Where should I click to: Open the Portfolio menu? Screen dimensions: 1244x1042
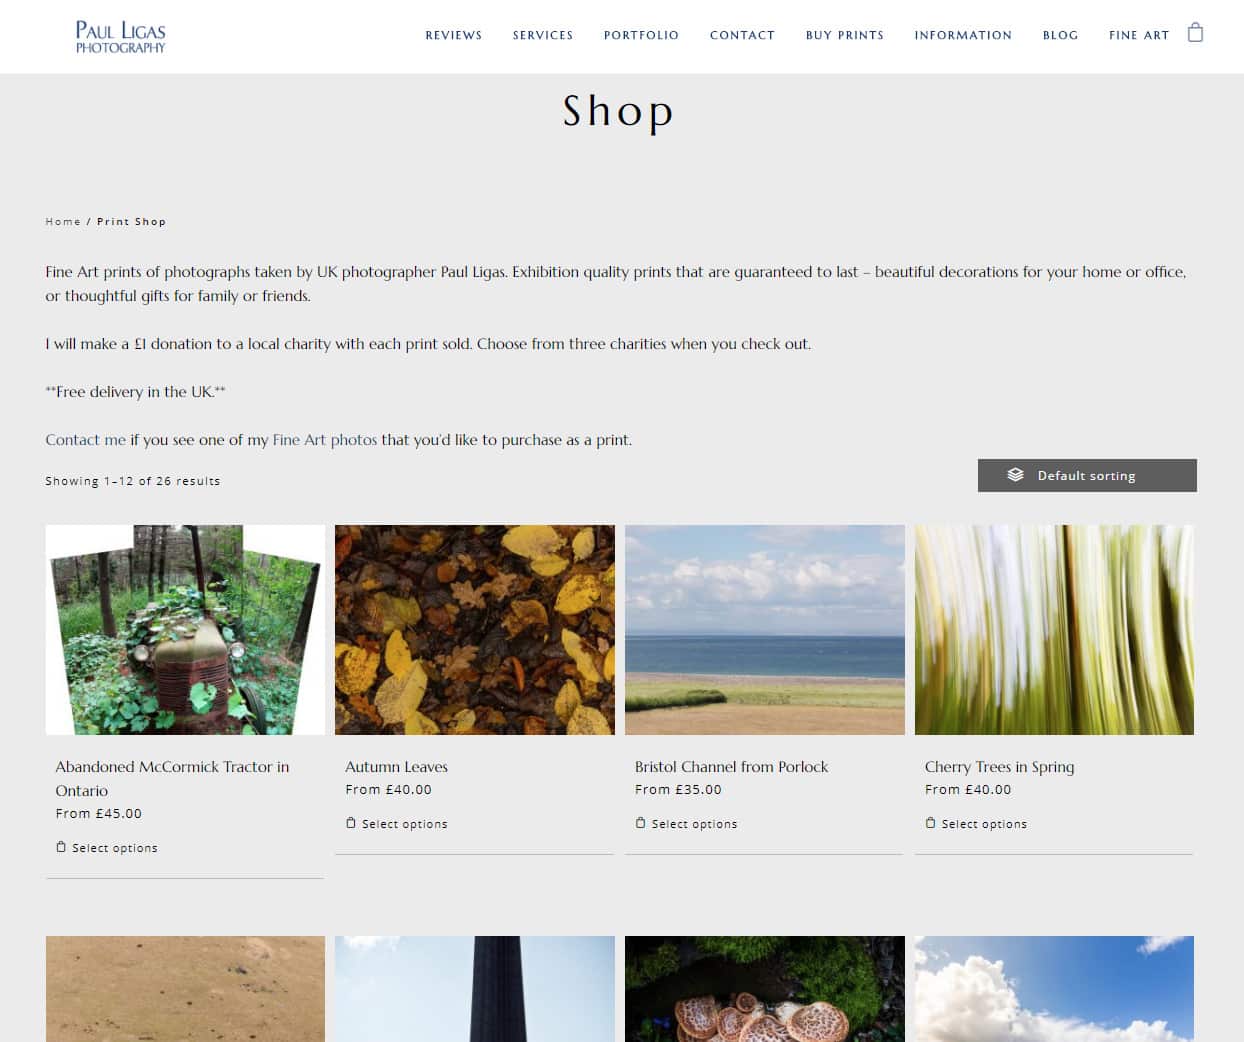(641, 35)
